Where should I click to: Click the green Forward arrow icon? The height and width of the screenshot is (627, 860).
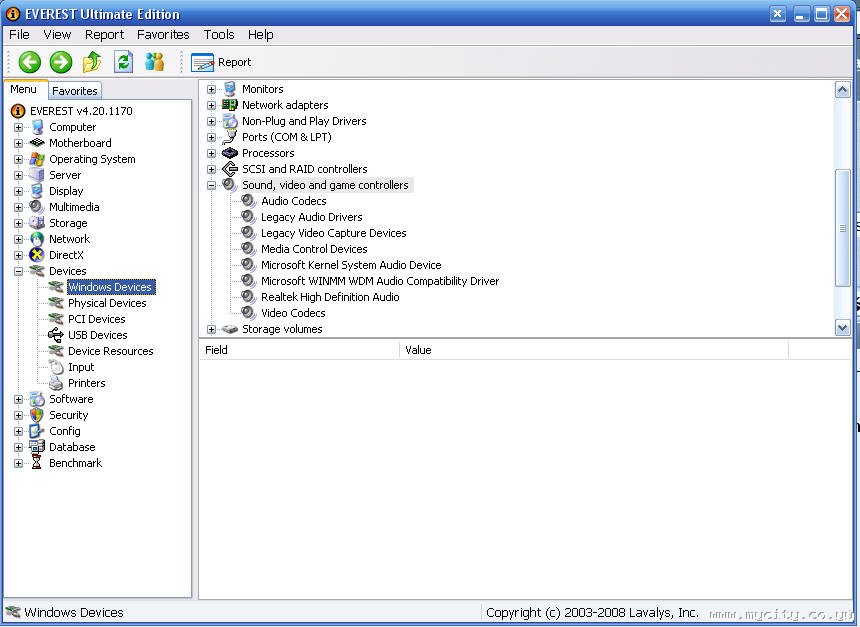(61, 62)
